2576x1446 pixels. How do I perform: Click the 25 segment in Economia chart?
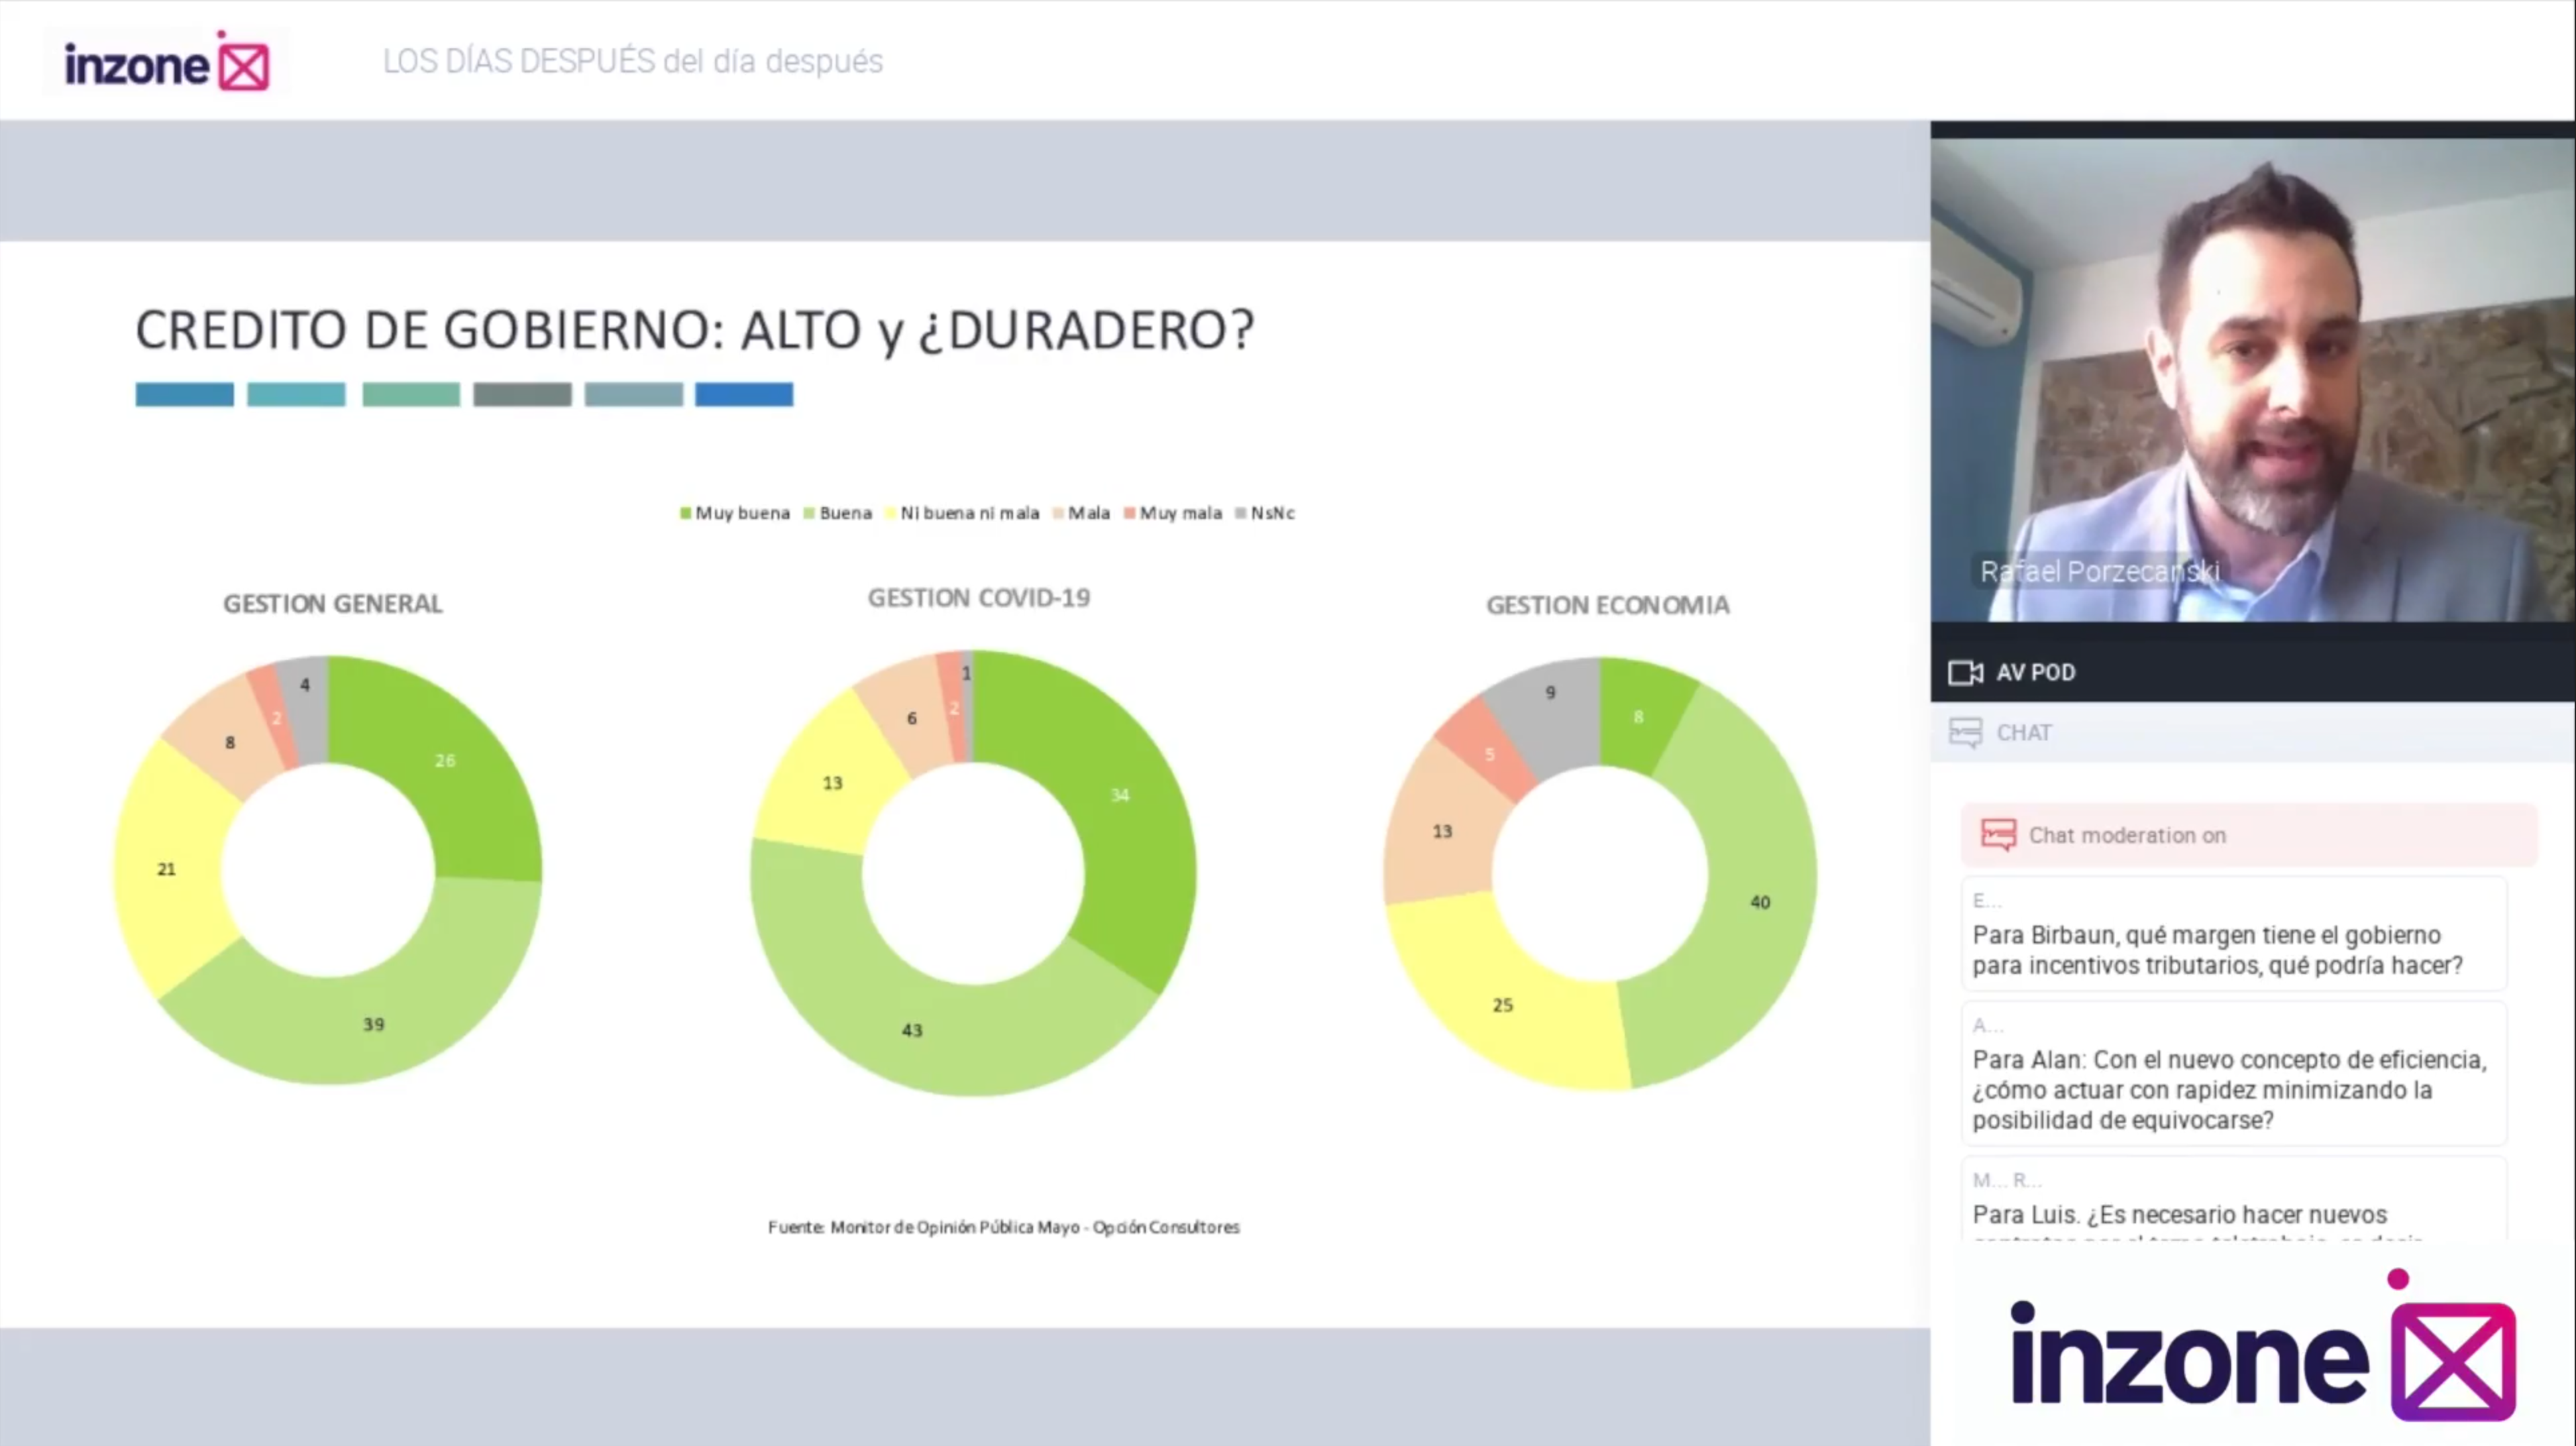[x=1503, y=1005]
